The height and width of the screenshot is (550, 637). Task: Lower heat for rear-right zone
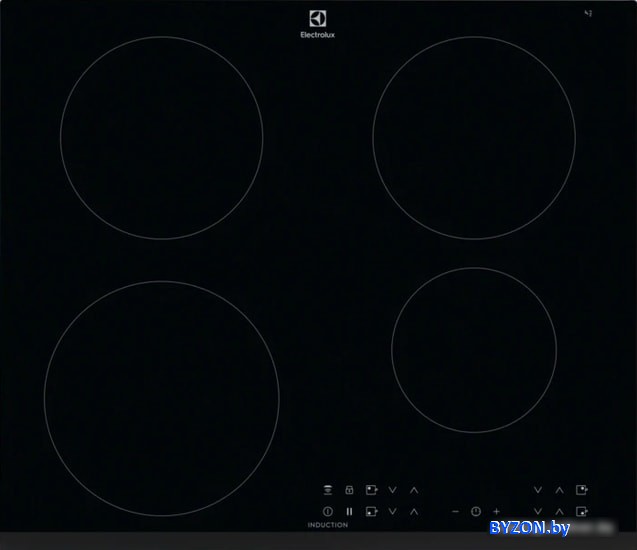click(538, 490)
